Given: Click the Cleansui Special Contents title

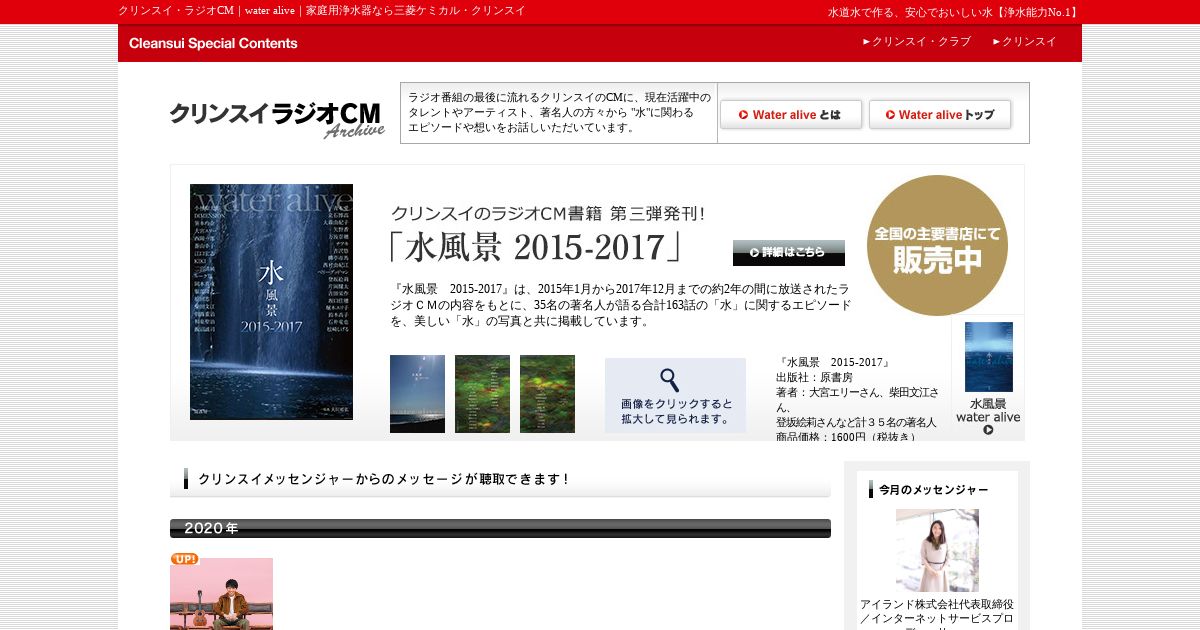Looking at the screenshot, I should [213, 43].
